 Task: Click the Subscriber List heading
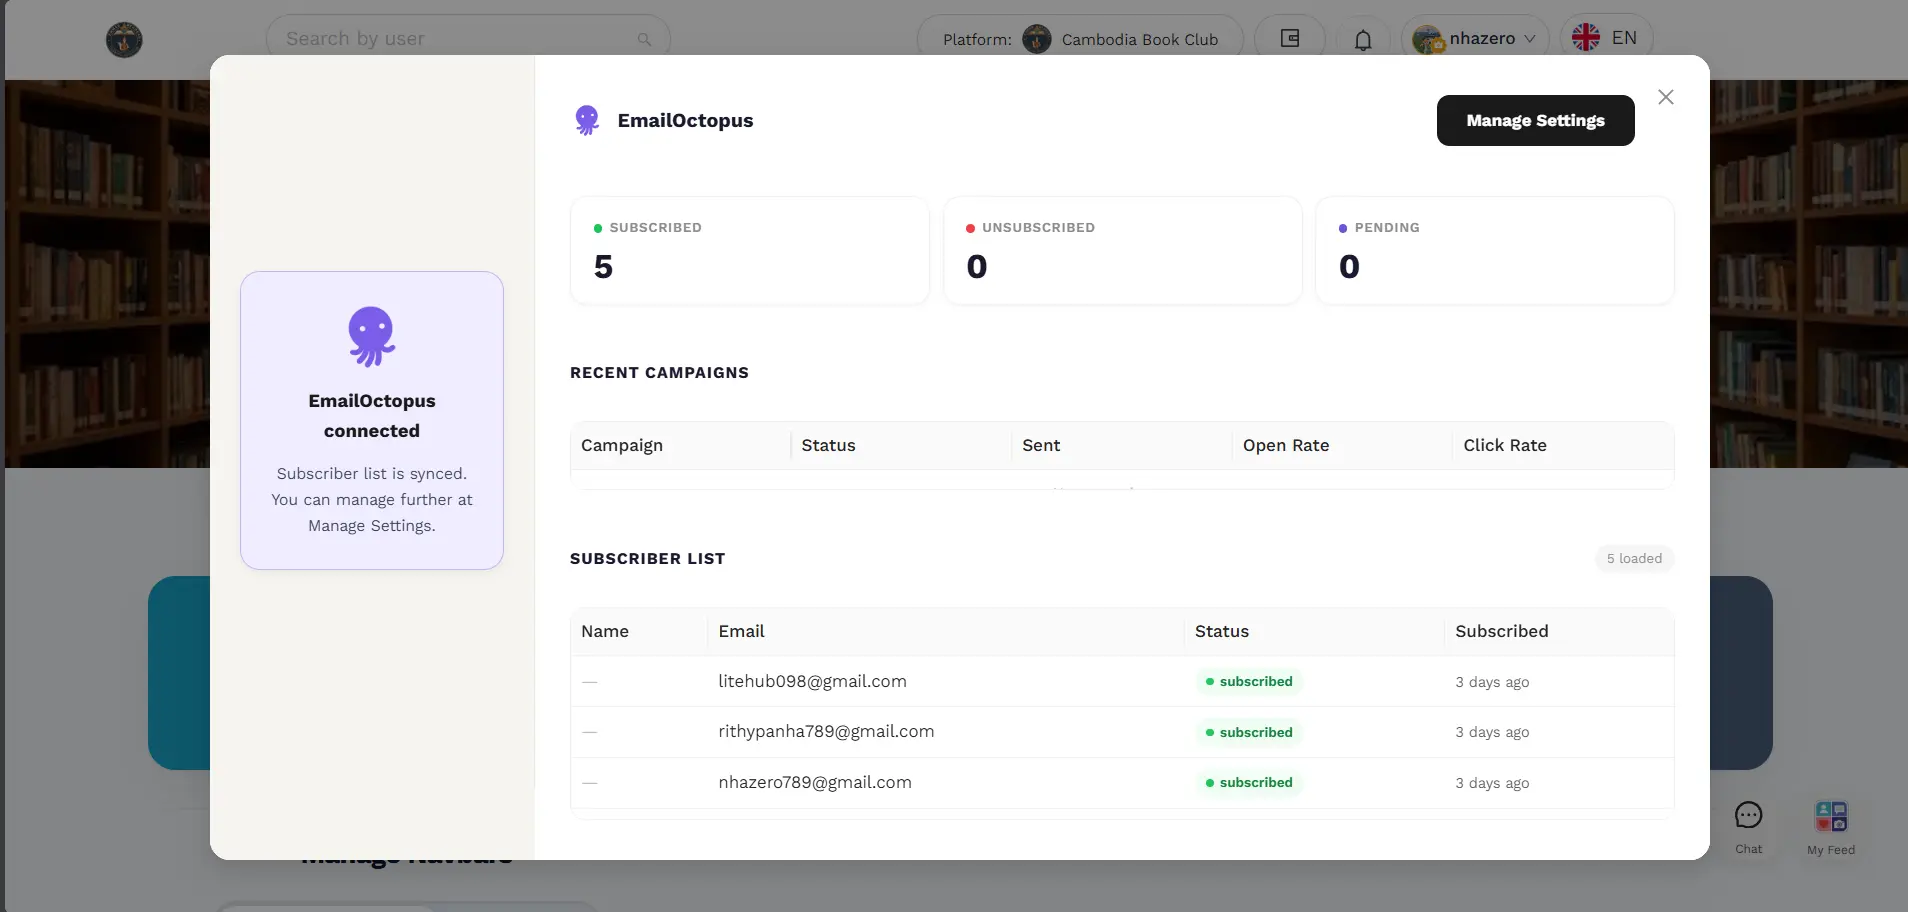click(648, 558)
